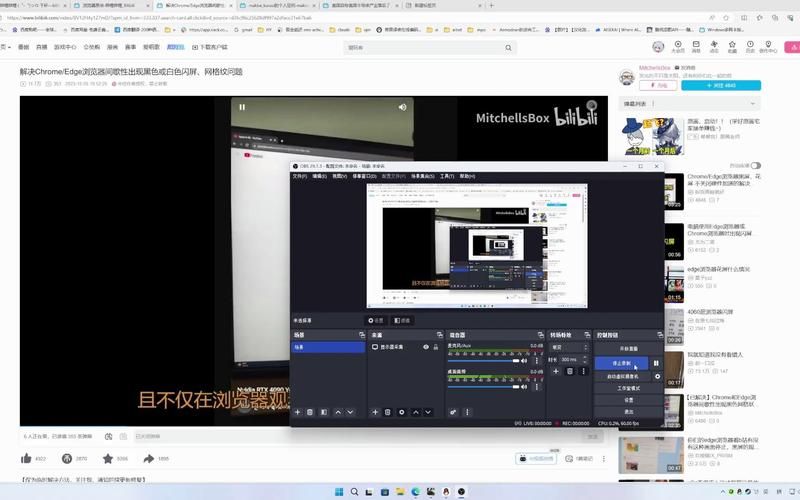Pause the inner video using overlay pause icon

(x=242, y=107)
